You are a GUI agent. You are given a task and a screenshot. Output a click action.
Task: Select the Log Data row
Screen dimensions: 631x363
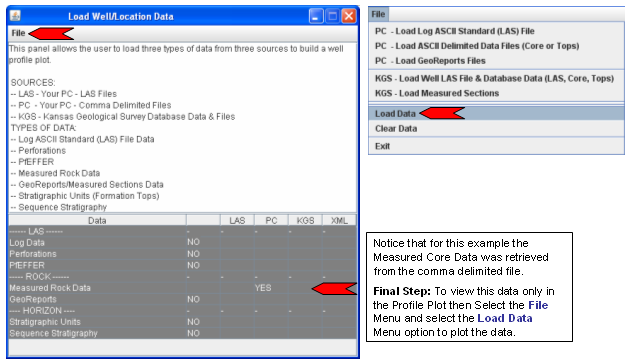click(182, 243)
